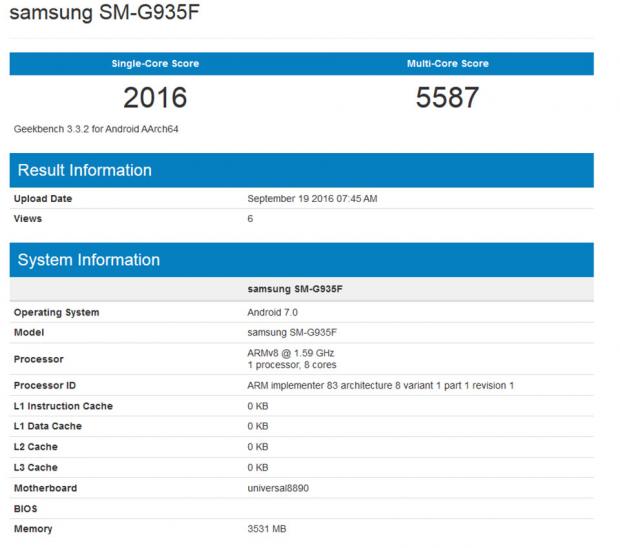Screen dimensions: 620x548
Task: Click the Multi-Core Score header
Action: pos(447,64)
